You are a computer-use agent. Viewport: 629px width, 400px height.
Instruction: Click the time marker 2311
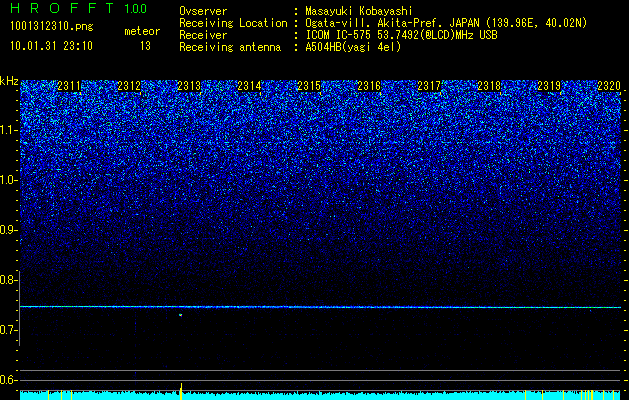point(69,85)
